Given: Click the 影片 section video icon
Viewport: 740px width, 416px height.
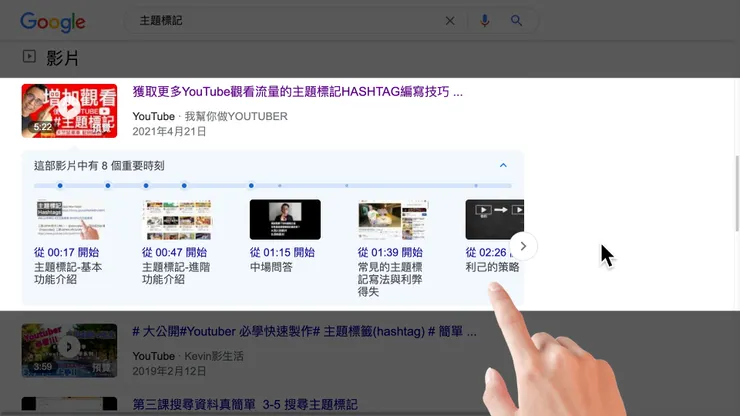Looking at the screenshot, I should point(29,57).
